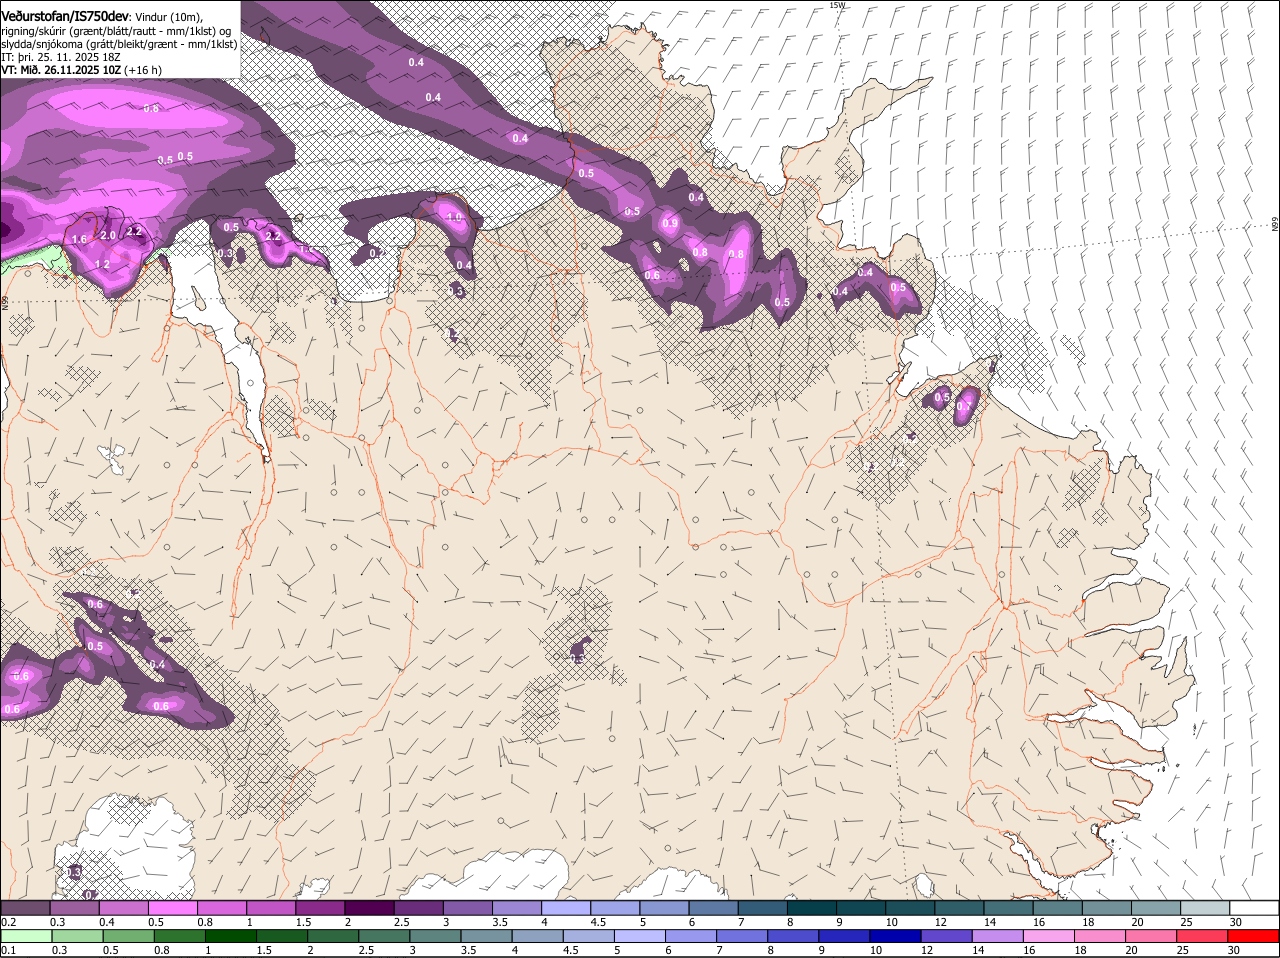Click the 'VT: Mið. 26.11.2025 10Z' line

click(x=61, y=70)
